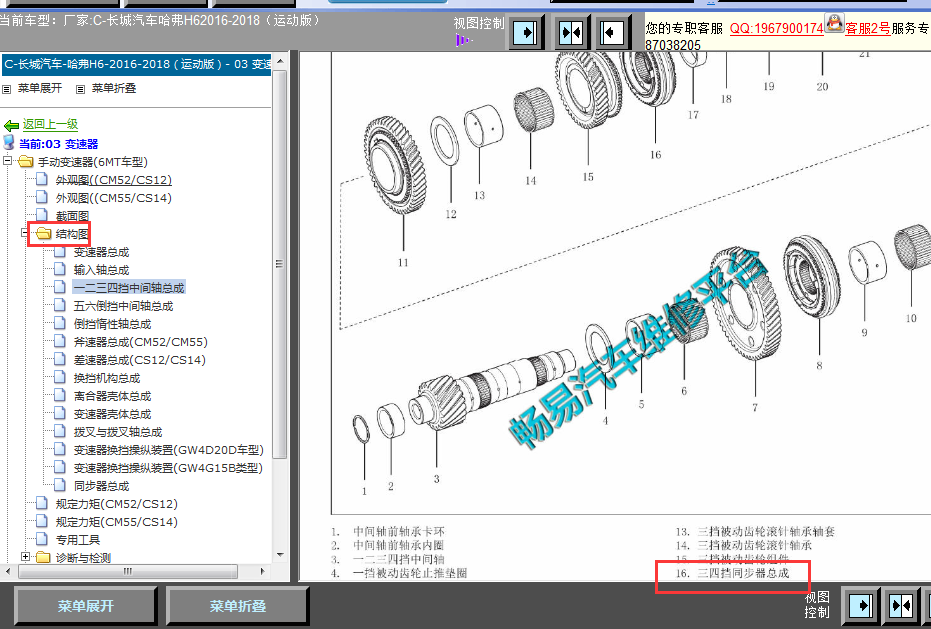Click the top view control right-arrow icon
Viewport: 931px width, 629px height.
click(525, 32)
